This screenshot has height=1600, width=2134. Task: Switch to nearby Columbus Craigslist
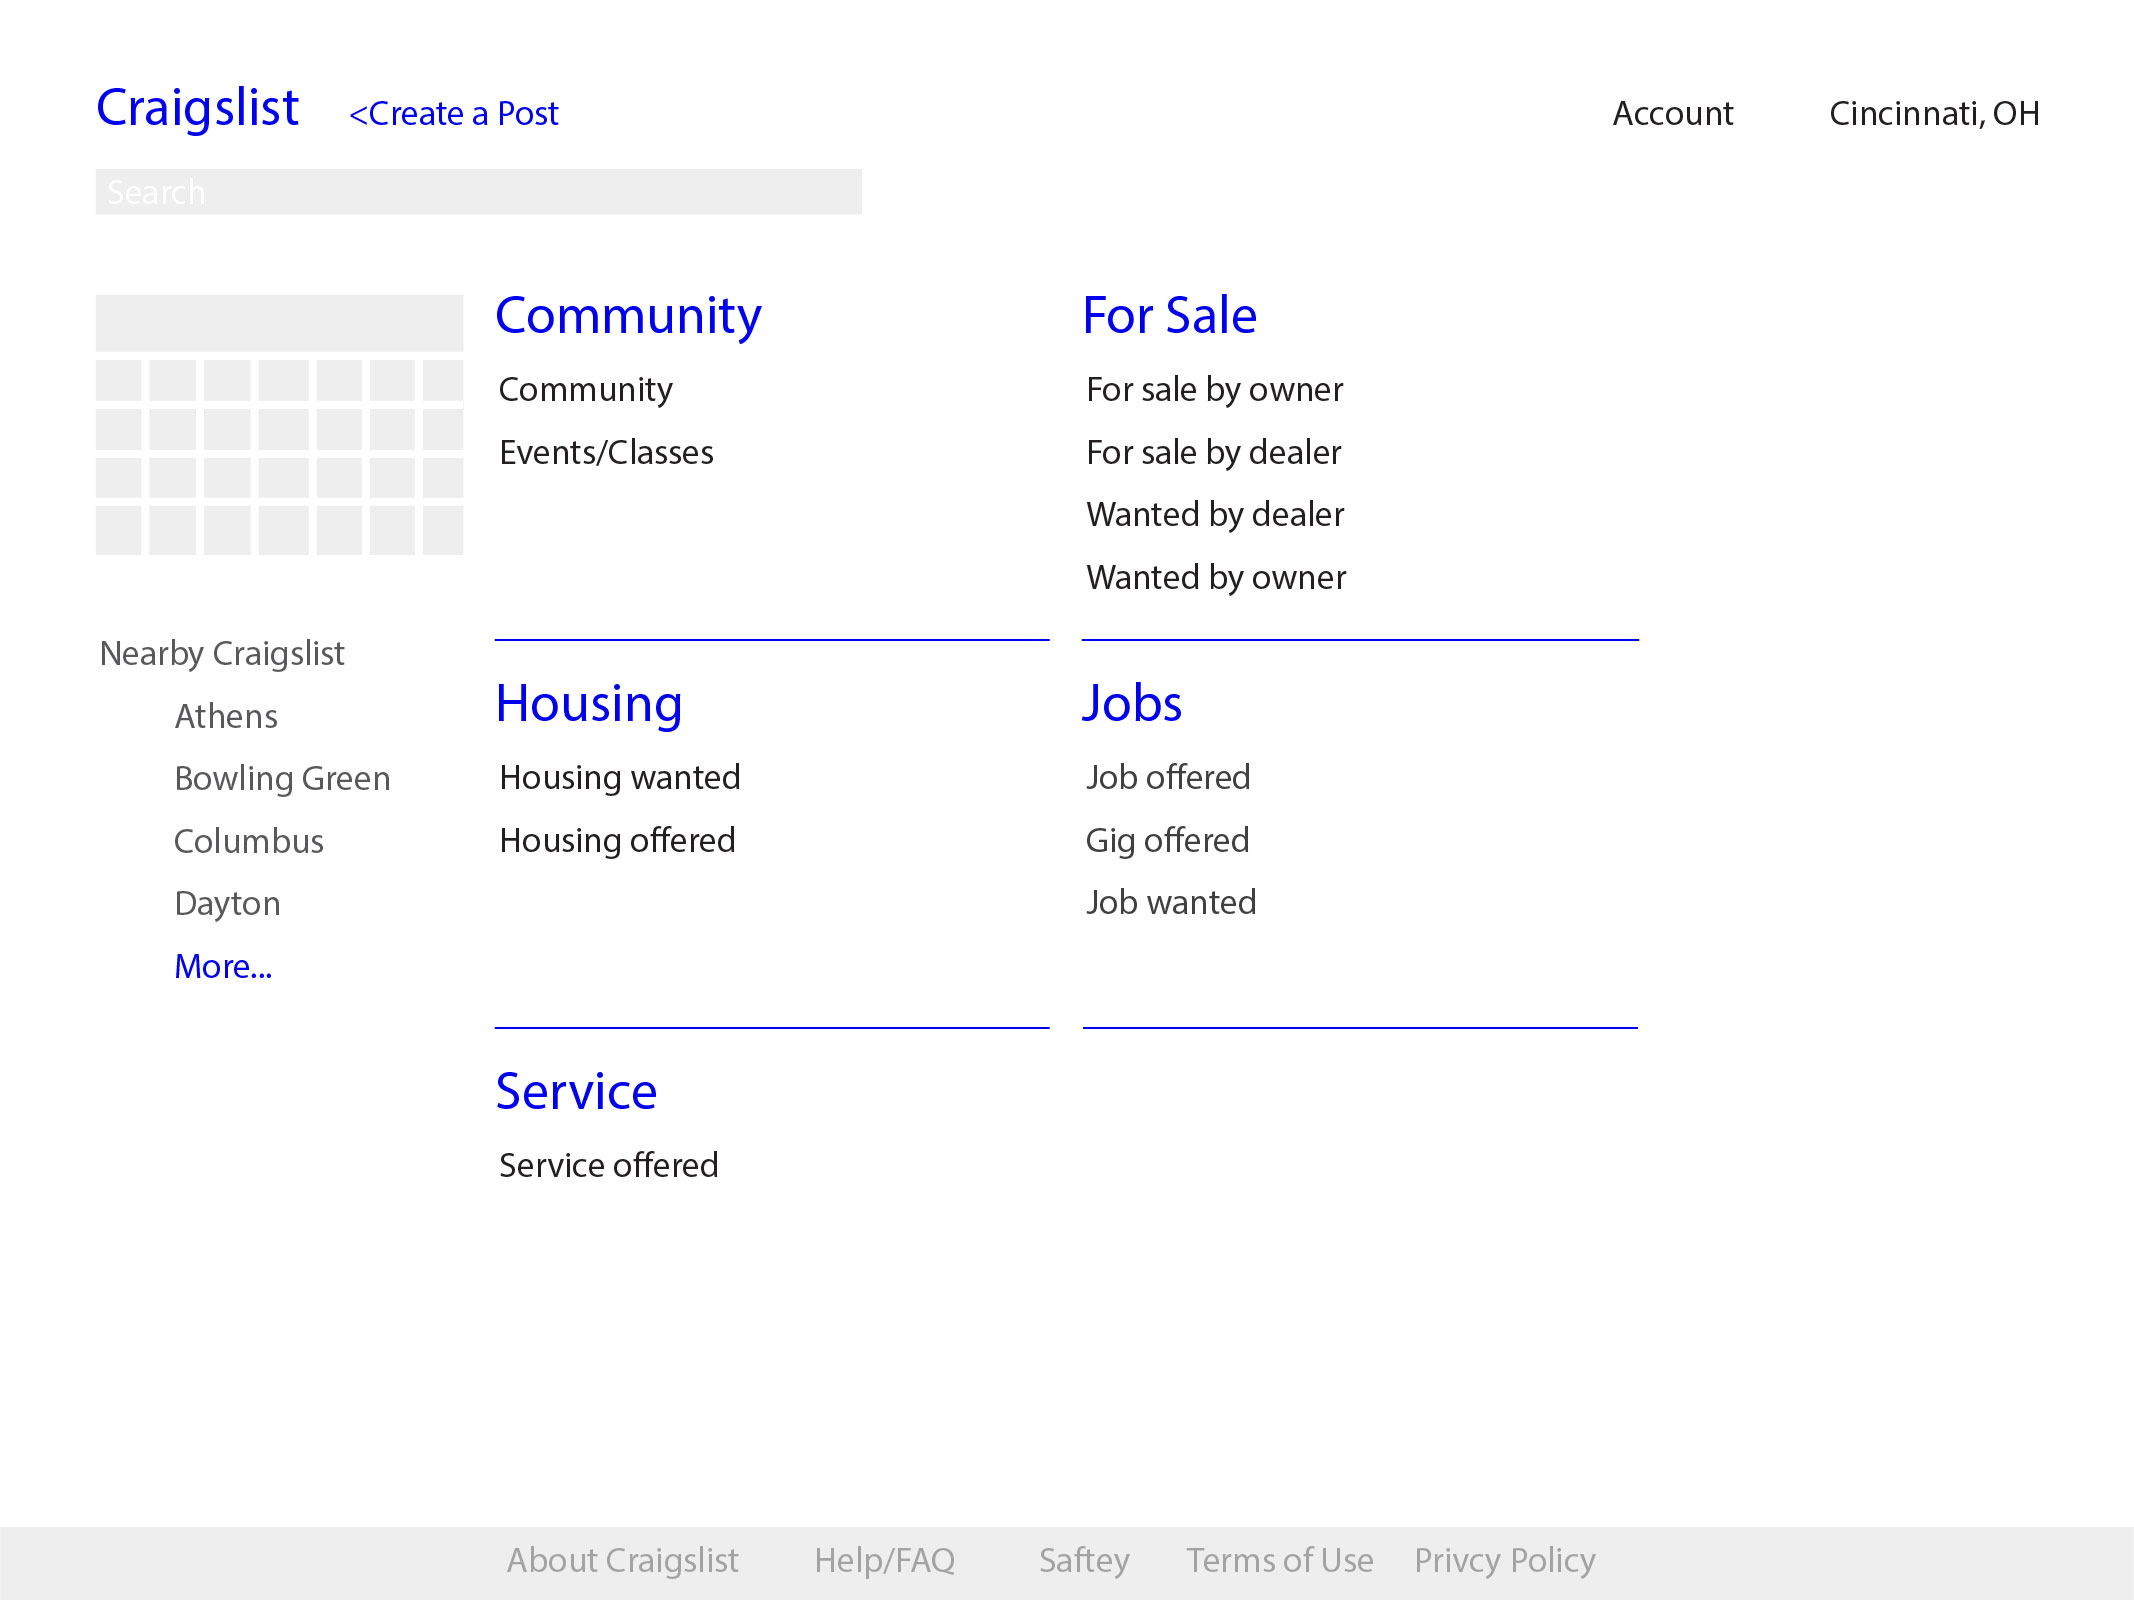pos(248,842)
